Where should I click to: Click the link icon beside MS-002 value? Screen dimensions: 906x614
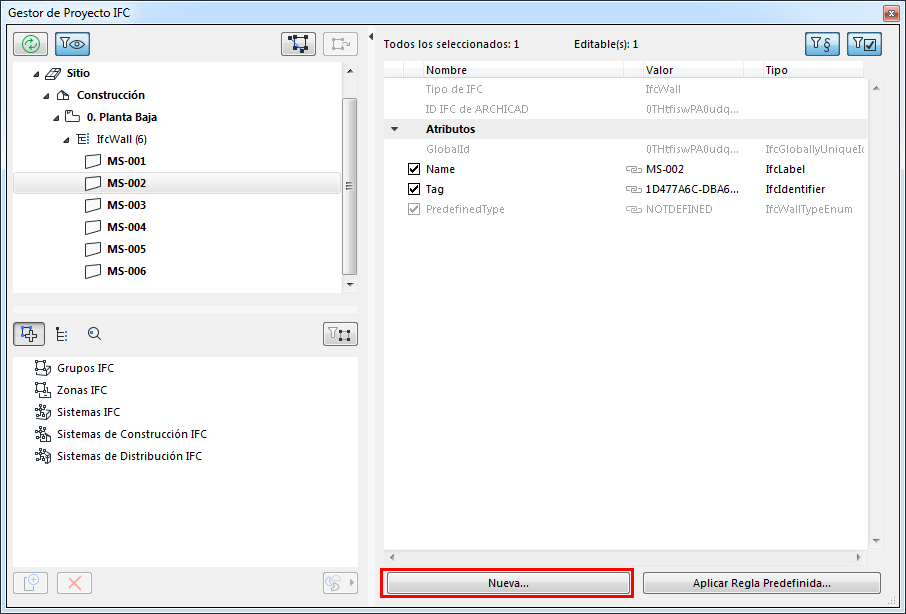click(634, 169)
